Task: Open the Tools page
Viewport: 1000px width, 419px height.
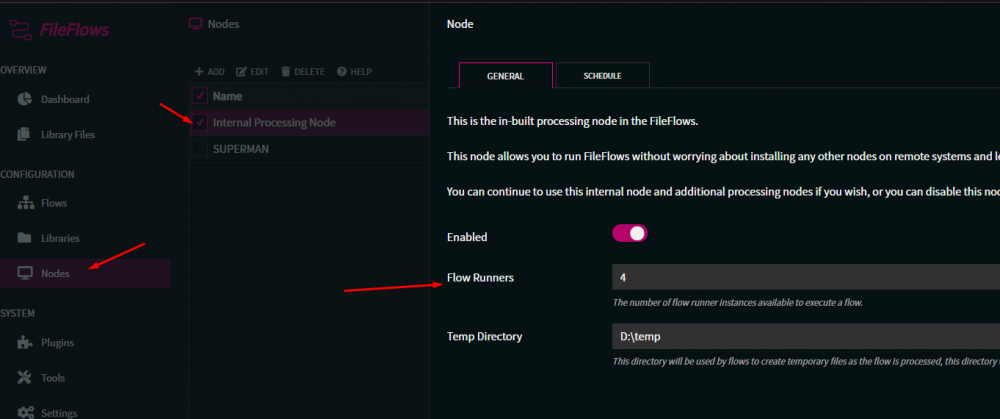Action: (x=53, y=378)
